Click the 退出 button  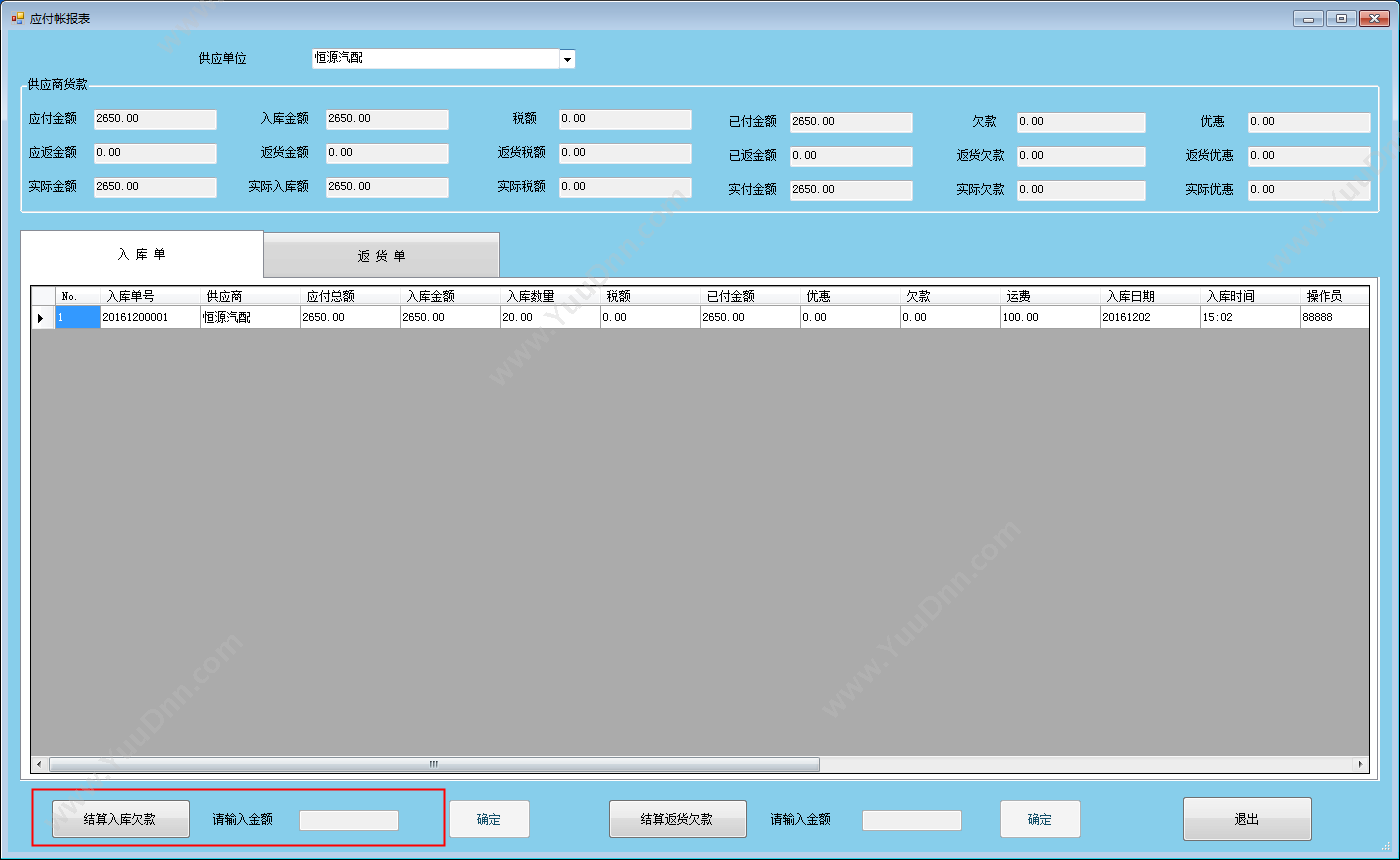[x=1247, y=819]
